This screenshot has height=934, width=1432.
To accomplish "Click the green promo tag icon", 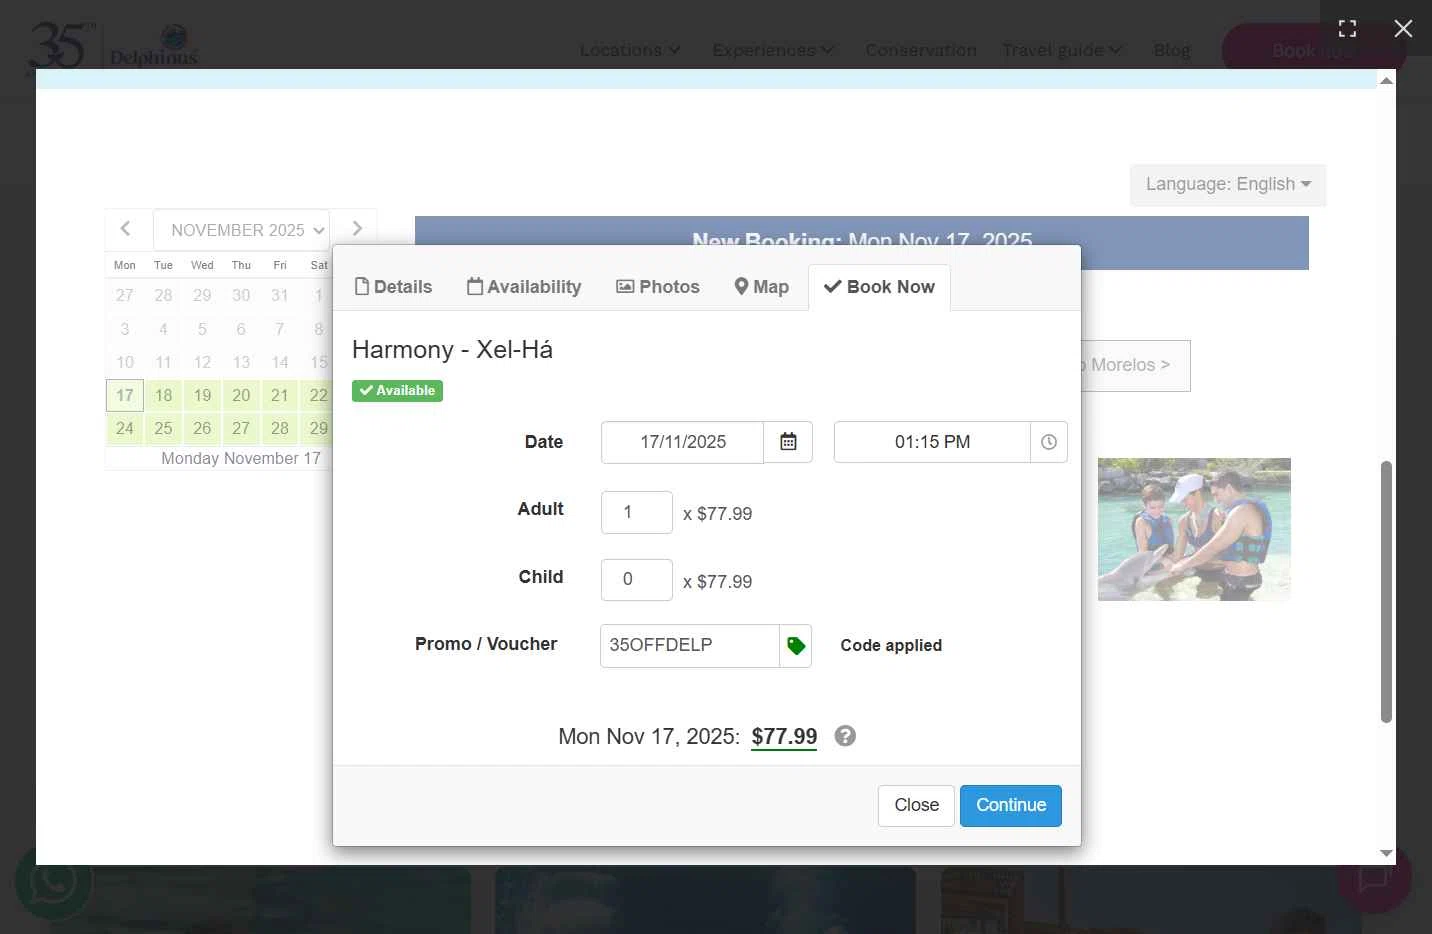I will coord(796,646).
